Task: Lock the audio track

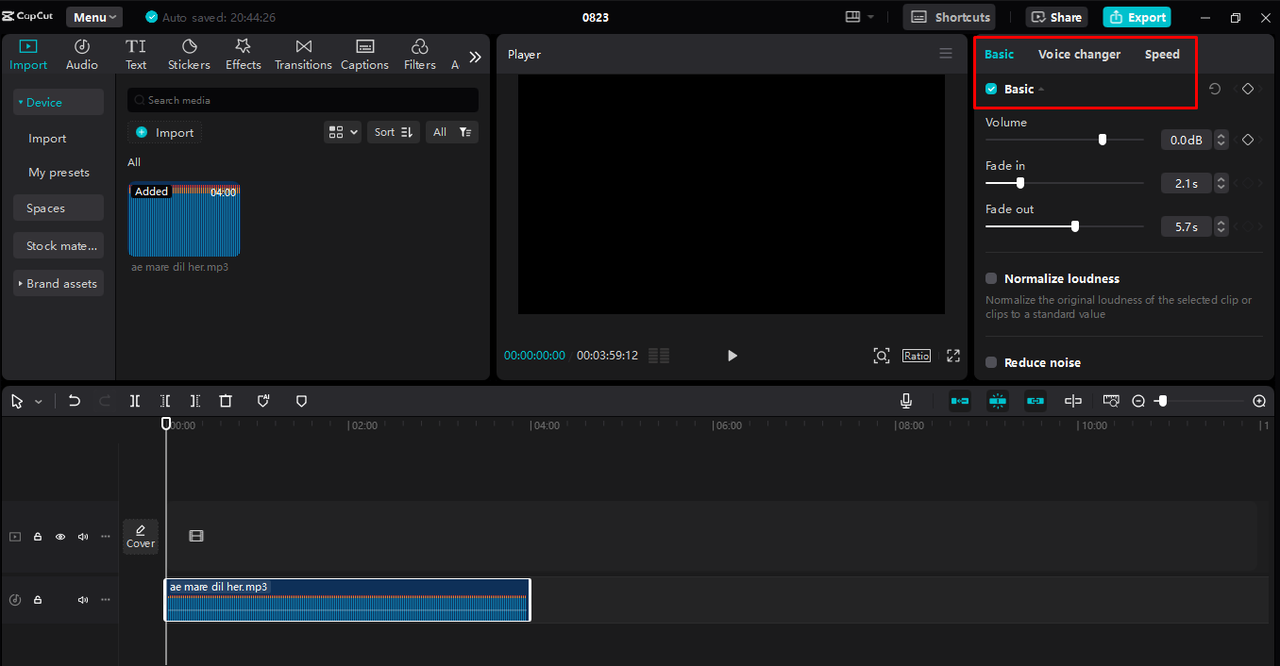Action: (x=37, y=600)
